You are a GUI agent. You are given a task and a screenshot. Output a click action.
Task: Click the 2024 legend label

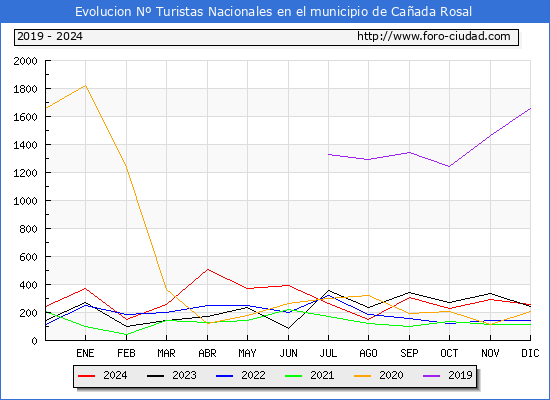[115, 375]
